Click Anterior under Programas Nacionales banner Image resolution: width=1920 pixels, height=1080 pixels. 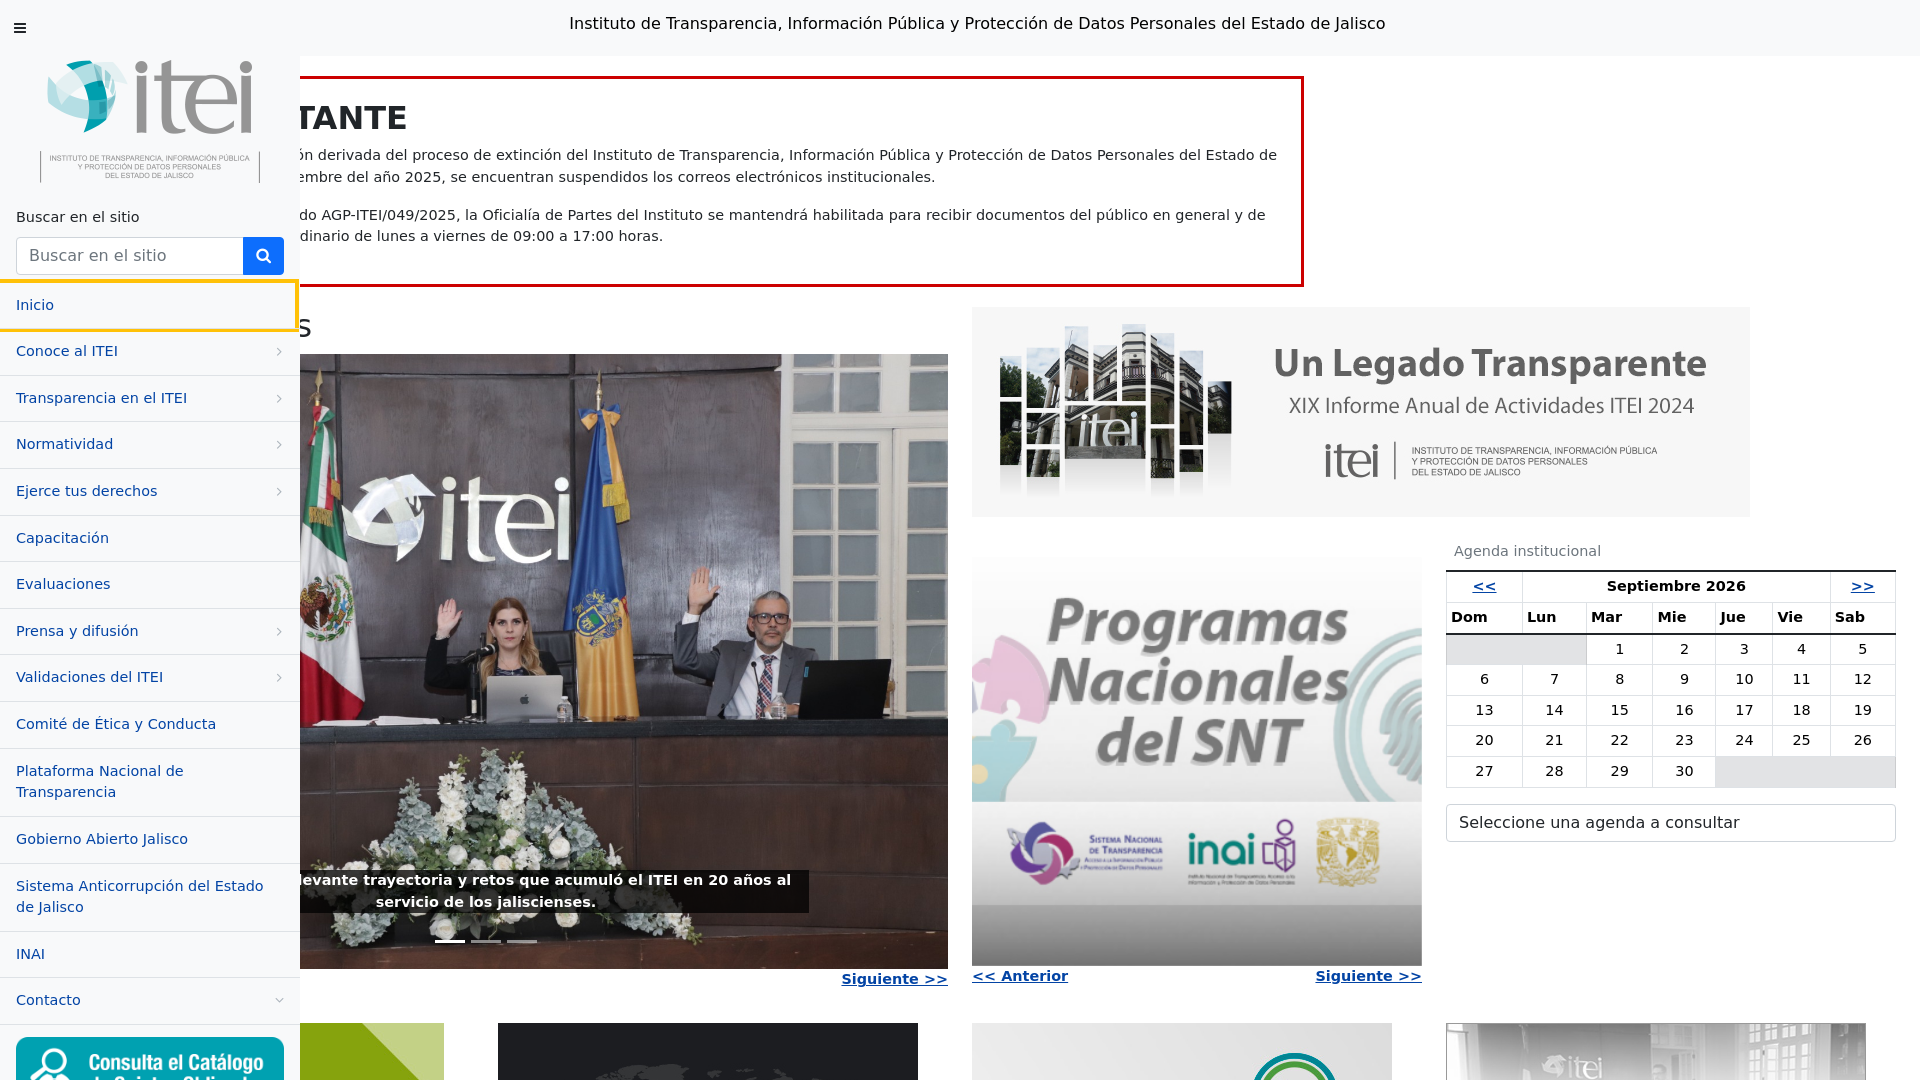click(x=1020, y=977)
